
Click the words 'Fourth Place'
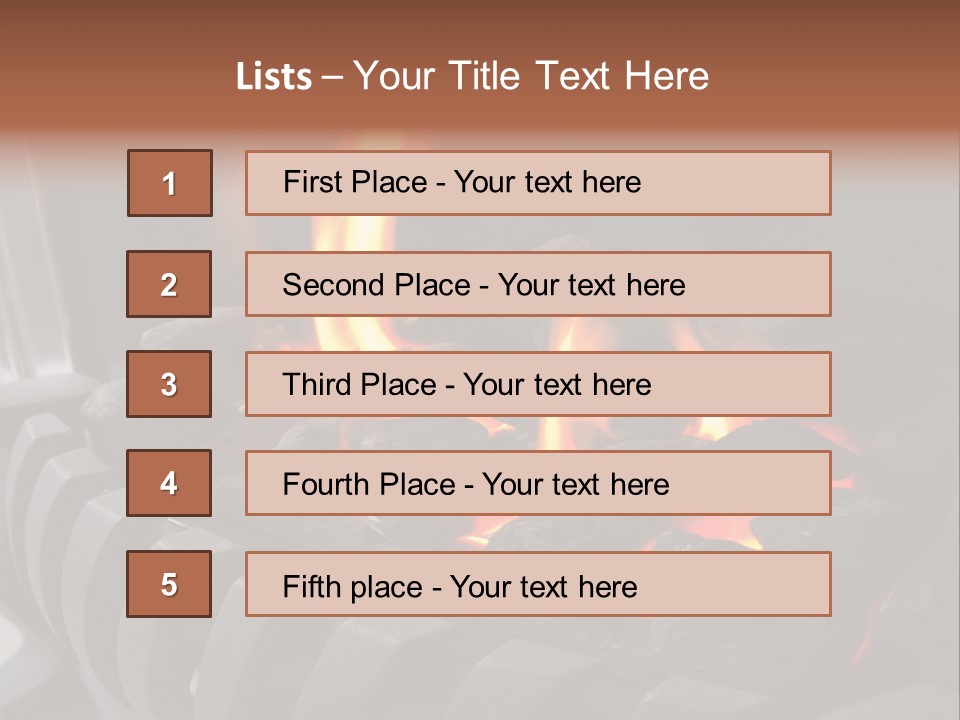(369, 484)
